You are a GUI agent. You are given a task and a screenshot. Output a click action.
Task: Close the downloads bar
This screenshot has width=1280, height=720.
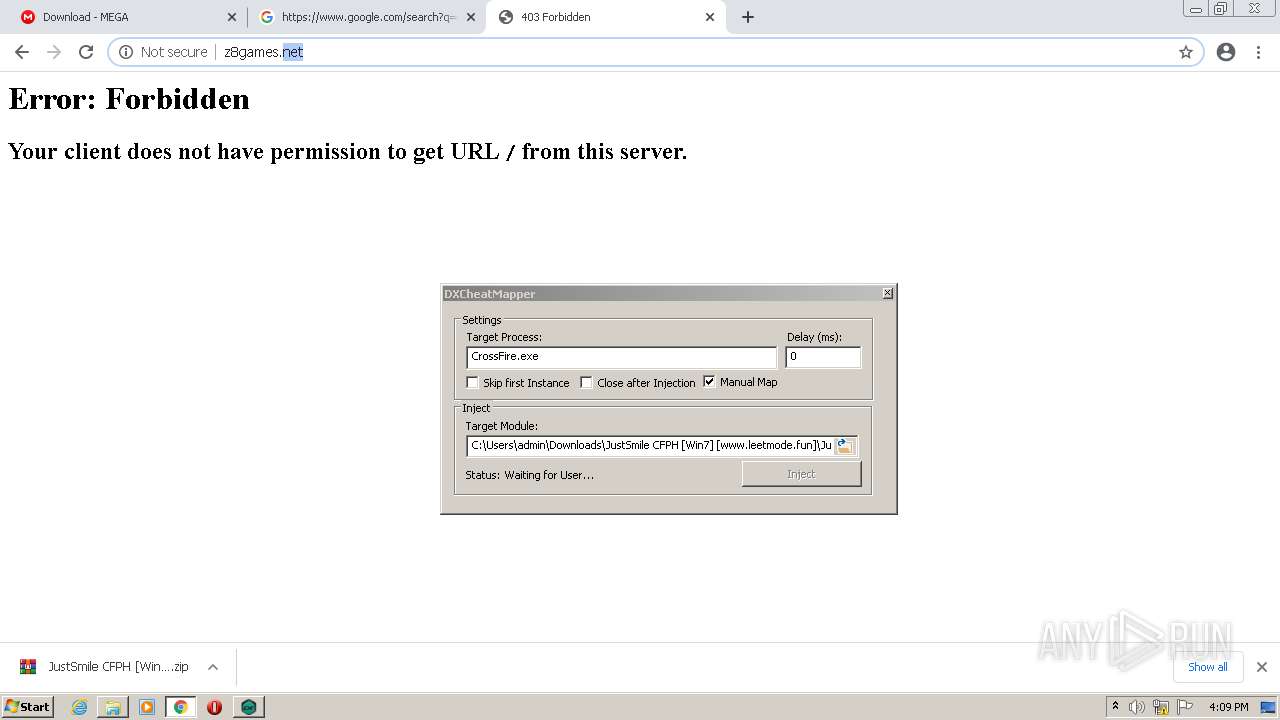[1262, 667]
